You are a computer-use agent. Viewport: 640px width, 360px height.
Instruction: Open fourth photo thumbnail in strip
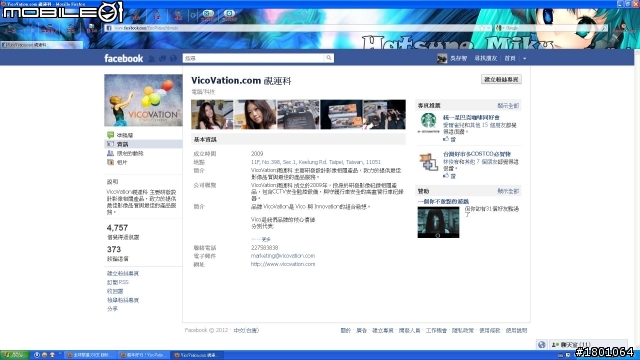(x=342, y=114)
